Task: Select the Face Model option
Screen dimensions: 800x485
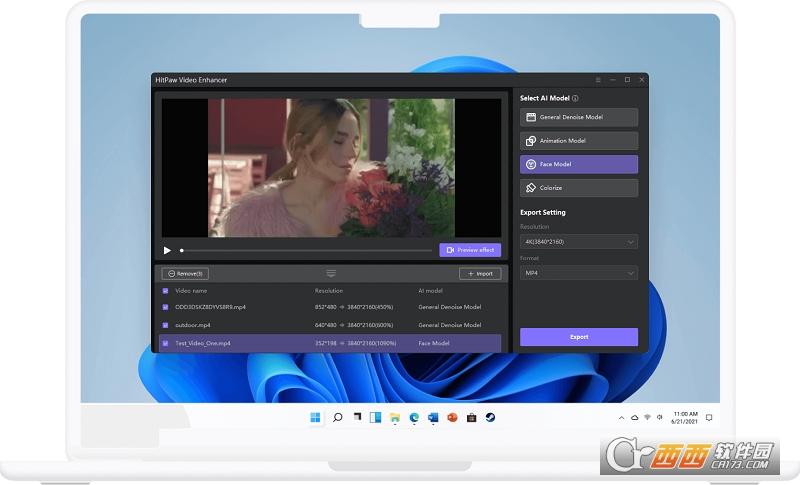Action: [x=579, y=164]
